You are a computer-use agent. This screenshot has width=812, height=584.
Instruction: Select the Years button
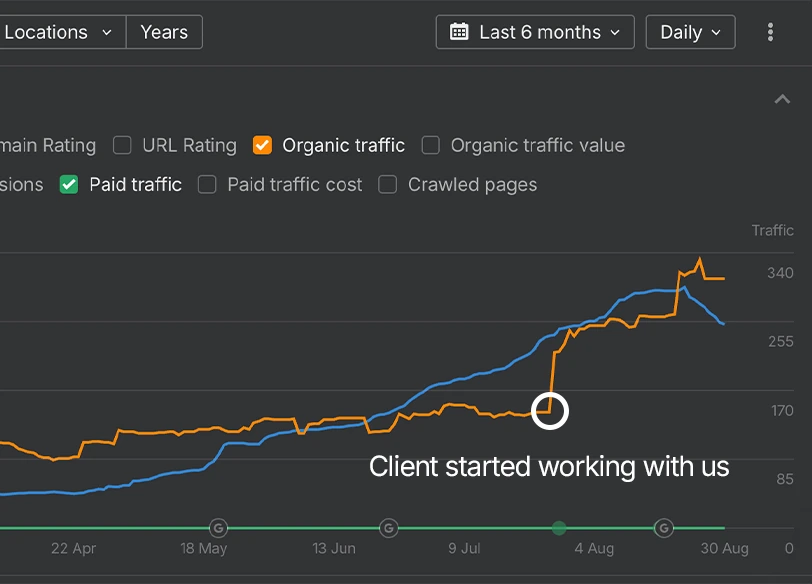coord(164,32)
